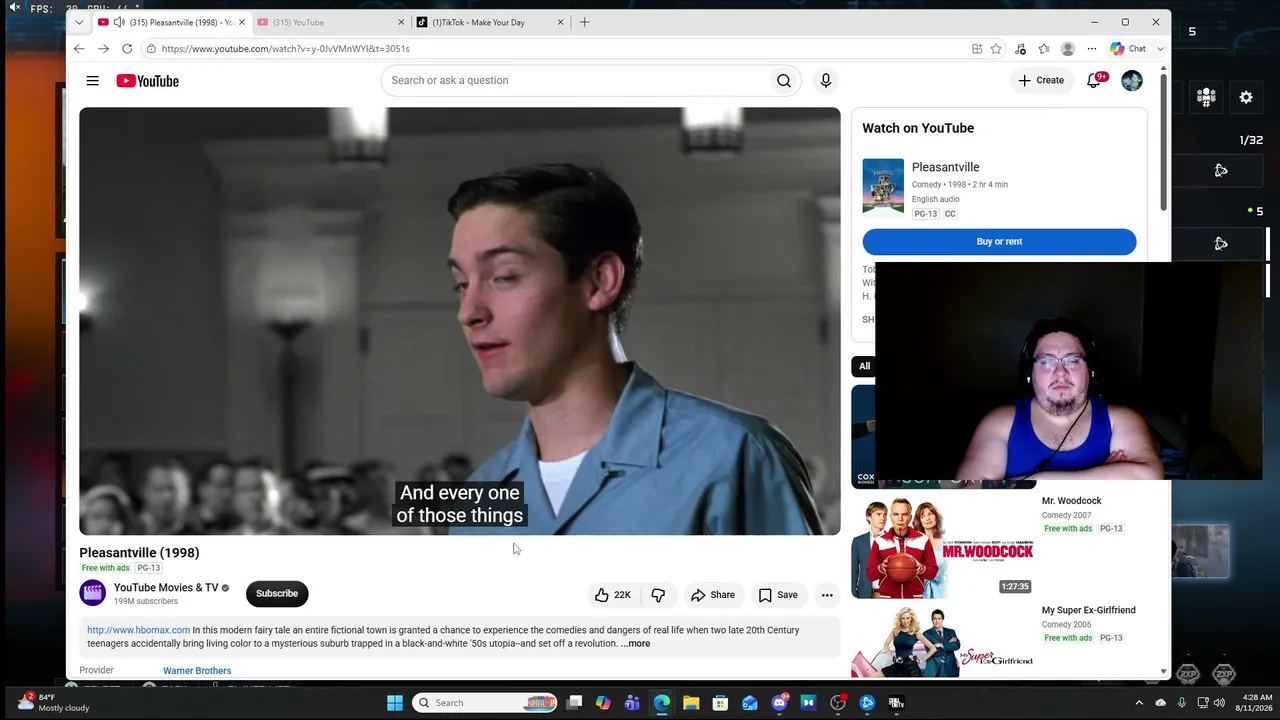Open Microsoft Teams from taskbar
This screenshot has height=720, width=1280.
pos(632,703)
